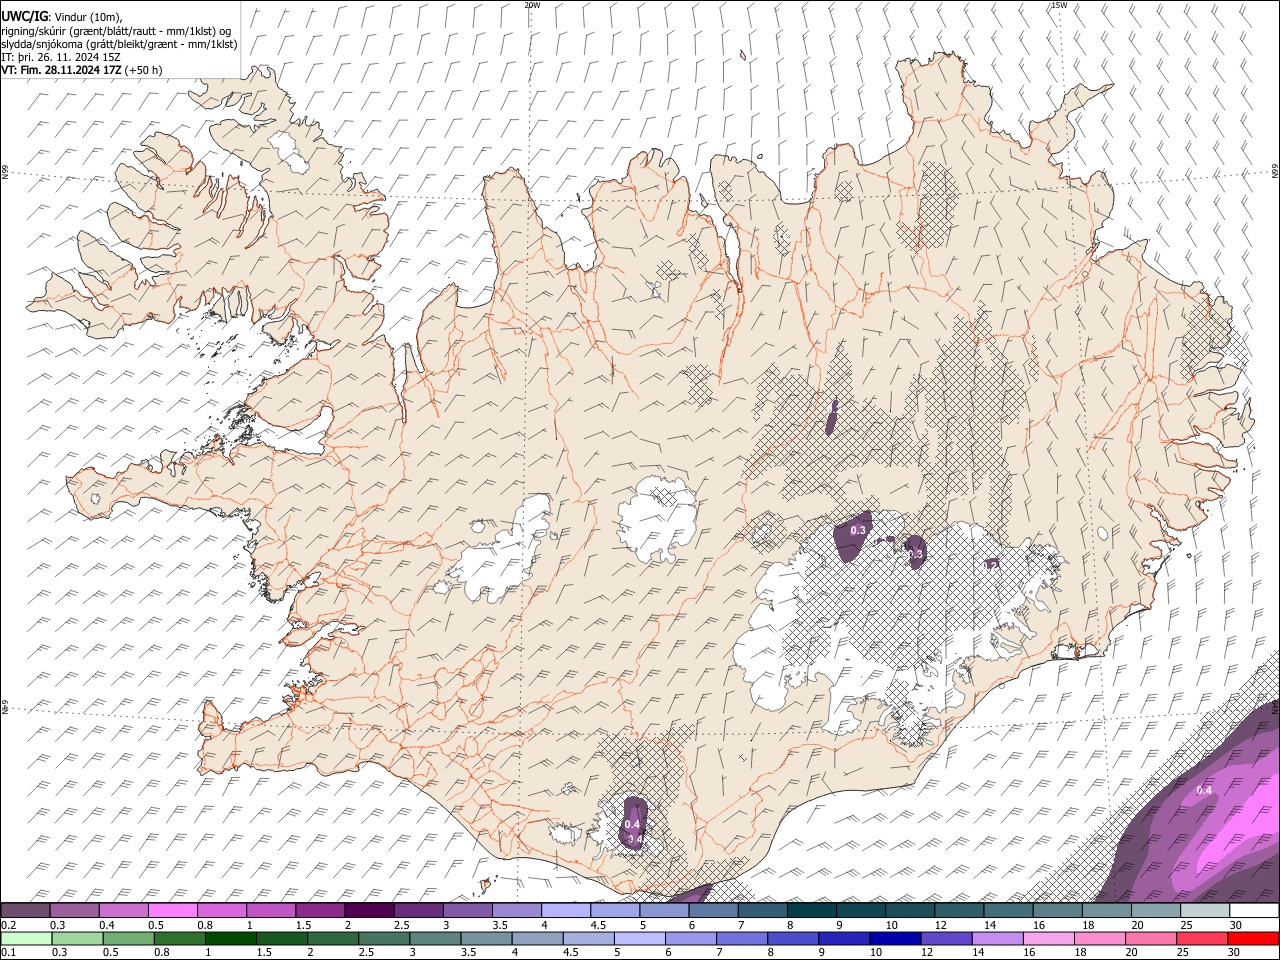This screenshot has width=1280, height=960.
Task: Click the '20W' longitude label at top
Action: (532, 5)
